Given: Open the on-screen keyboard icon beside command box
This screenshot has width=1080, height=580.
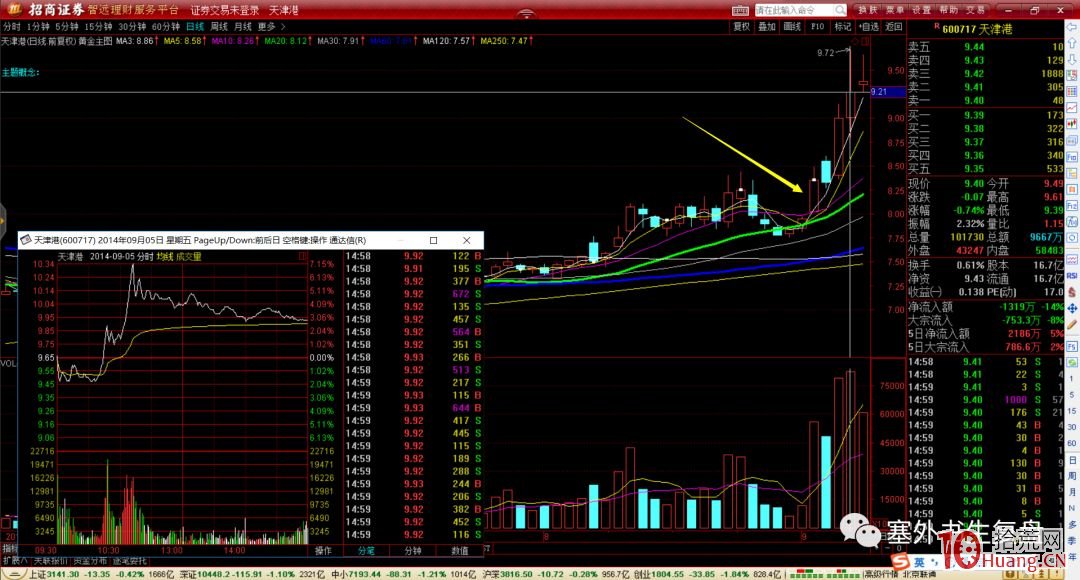Looking at the screenshot, I should coord(740,10).
